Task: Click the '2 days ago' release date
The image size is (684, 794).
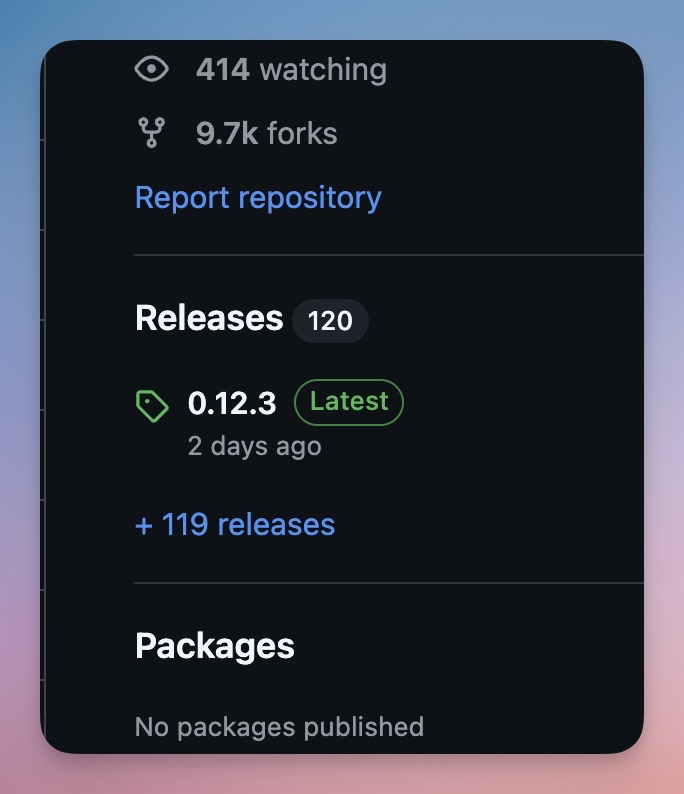Action: [255, 447]
